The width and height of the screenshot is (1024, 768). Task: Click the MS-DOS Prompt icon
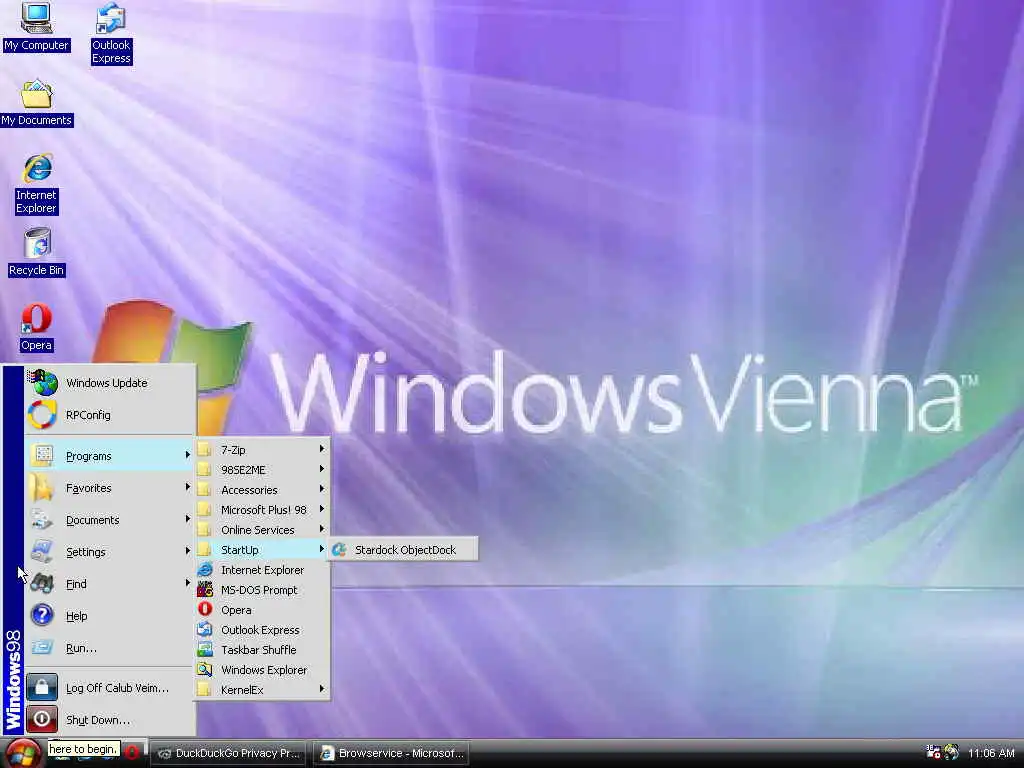coord(205,590)
